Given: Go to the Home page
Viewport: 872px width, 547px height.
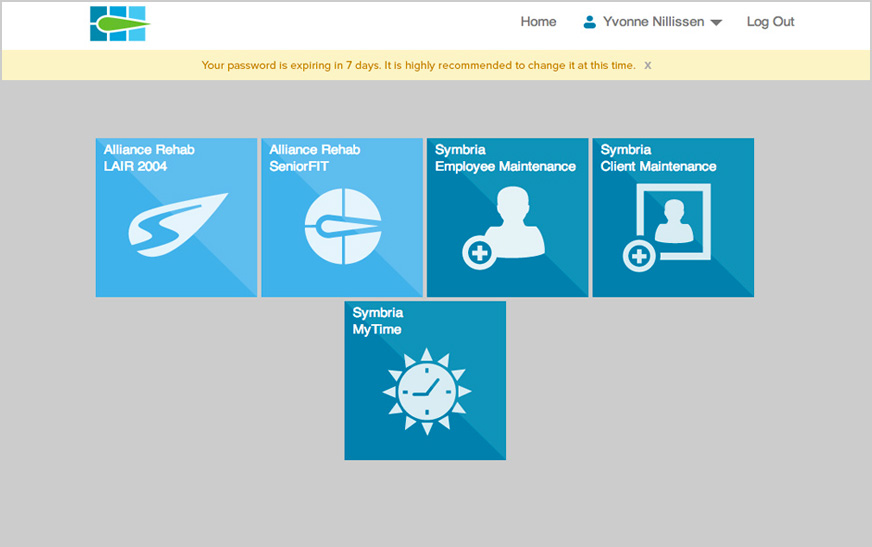Looking at the screenshot, I should tap(538, 22).
